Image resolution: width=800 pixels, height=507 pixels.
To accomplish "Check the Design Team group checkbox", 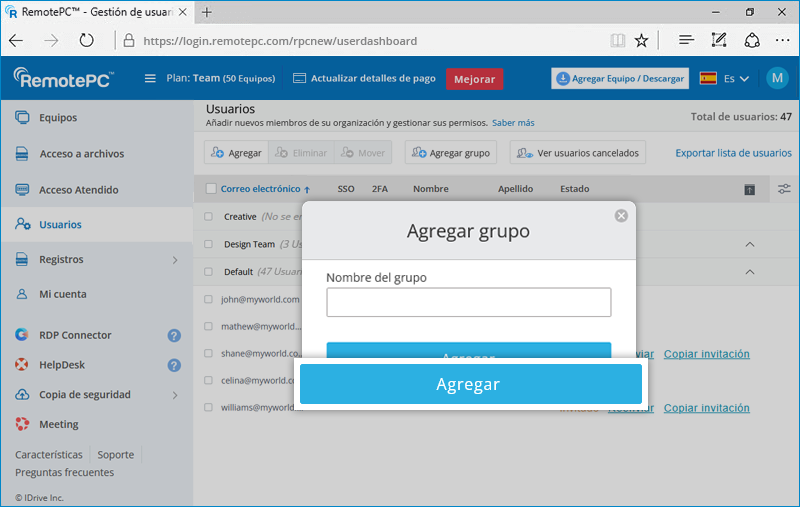I will [209, 244].
